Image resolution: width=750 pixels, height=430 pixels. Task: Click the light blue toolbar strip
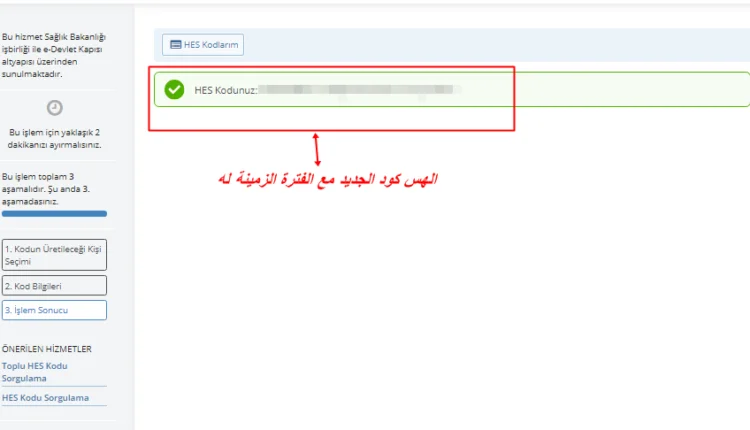[452, 44]
